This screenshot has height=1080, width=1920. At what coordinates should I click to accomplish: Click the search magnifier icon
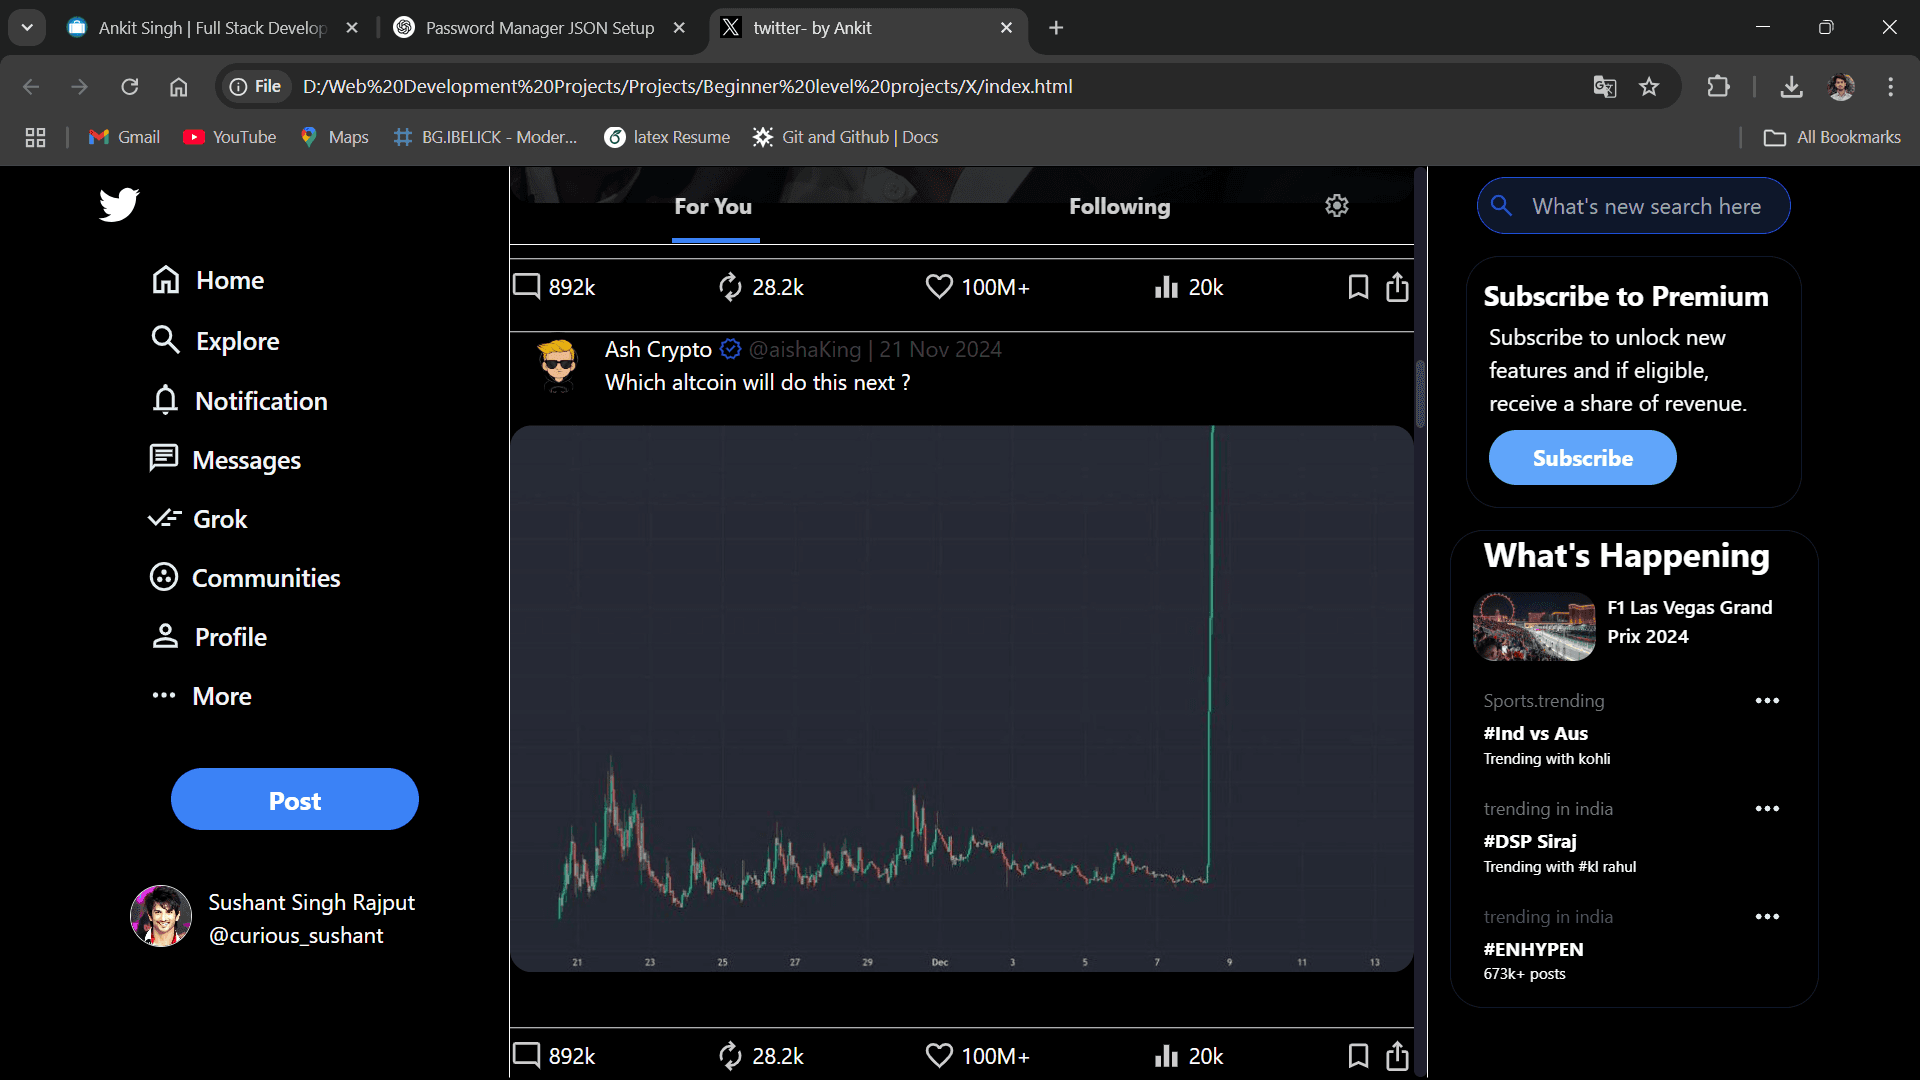(x=1501, y=205)
